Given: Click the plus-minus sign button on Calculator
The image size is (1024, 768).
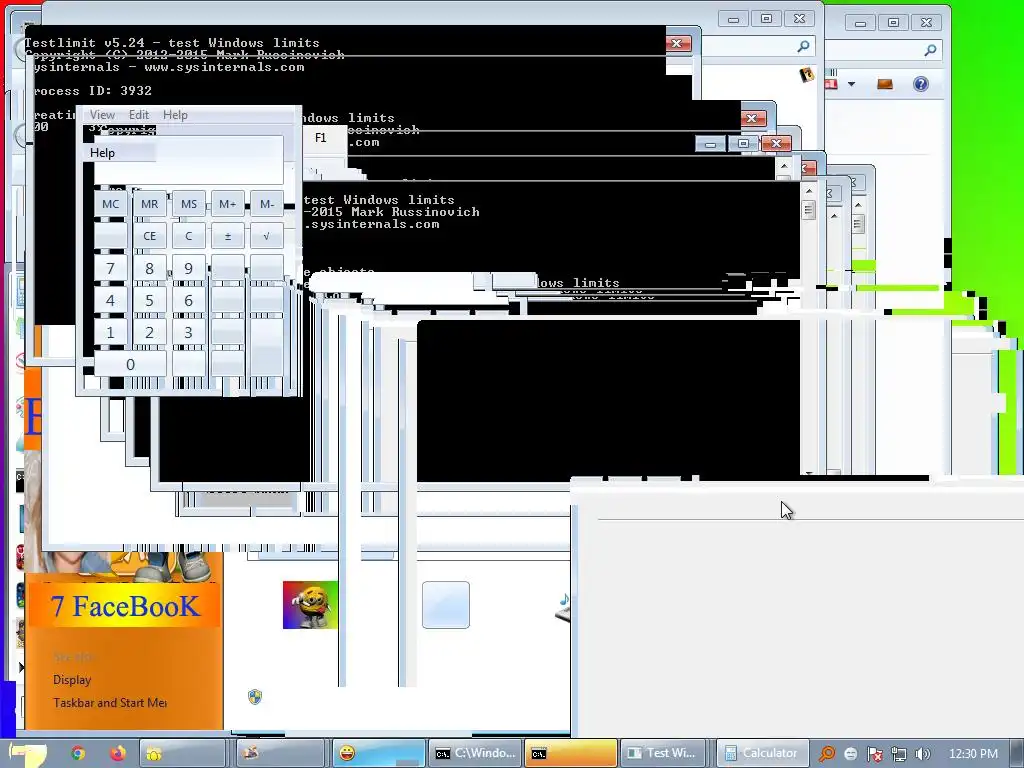Looking at the screenshot, I should 228,236.
